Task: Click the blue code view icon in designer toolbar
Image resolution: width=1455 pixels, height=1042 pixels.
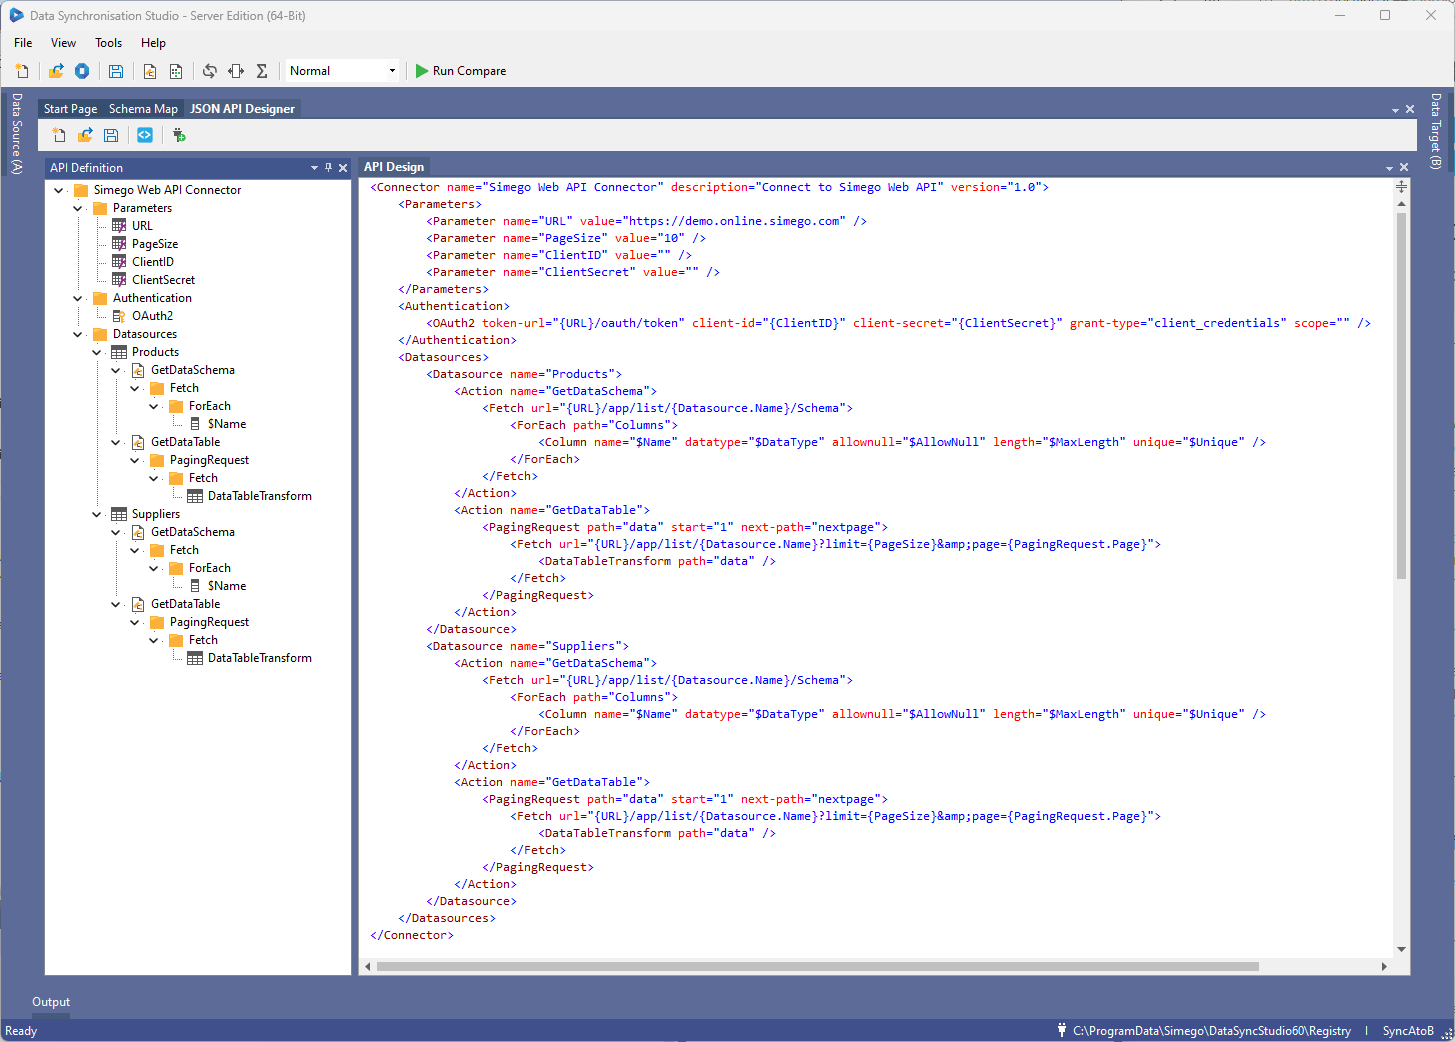Action: [145, 135]
